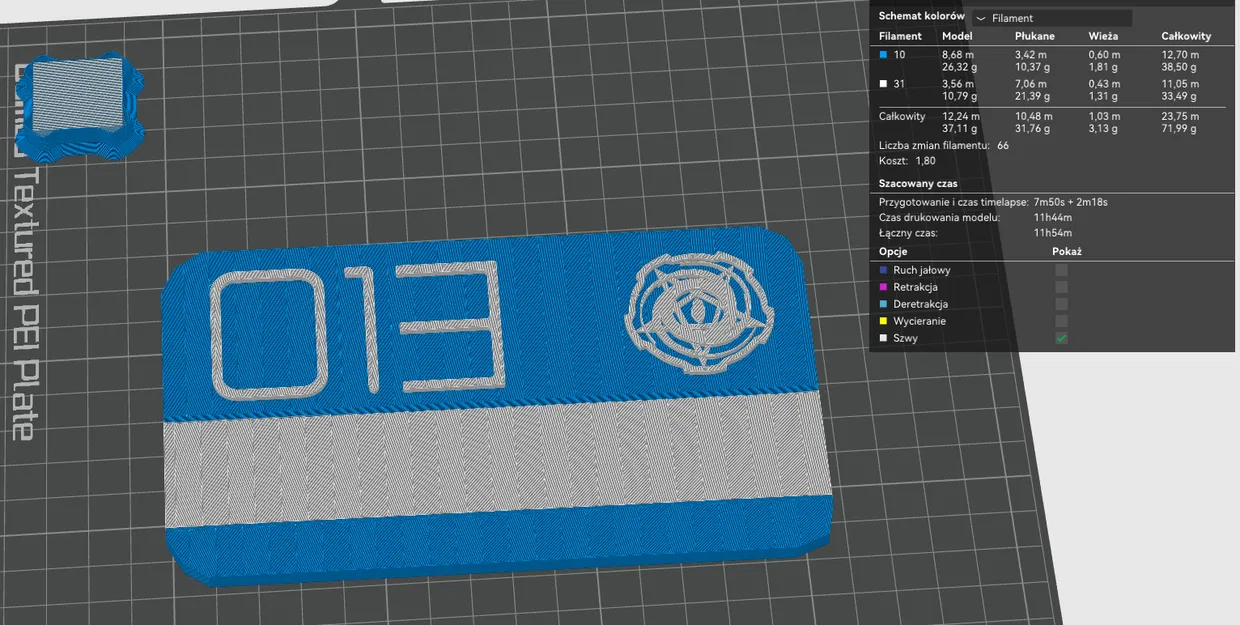Collapse the Schemat kolorów section
Image resolution: width=1240 pixels, height=625 pixels.
(920, 16)
